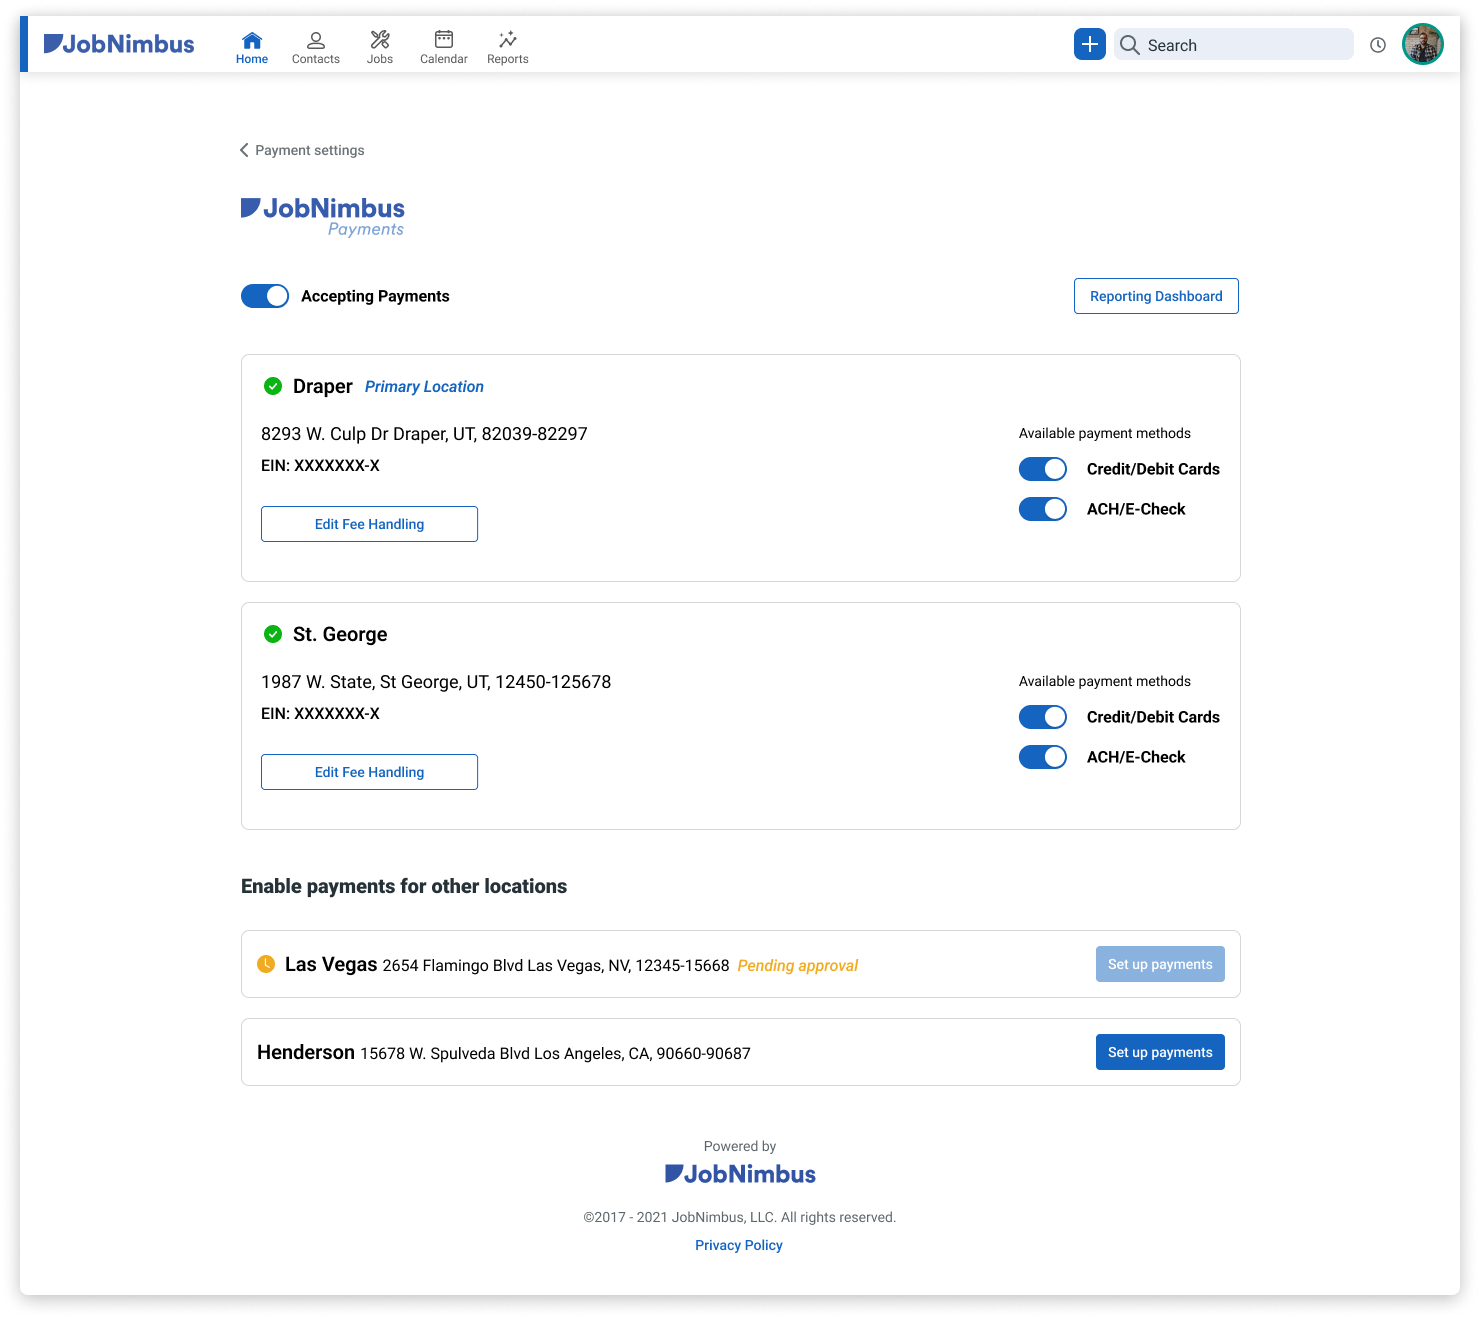Open the user profile avatar
The image size is (1480, 1319).
point(1423,44)
